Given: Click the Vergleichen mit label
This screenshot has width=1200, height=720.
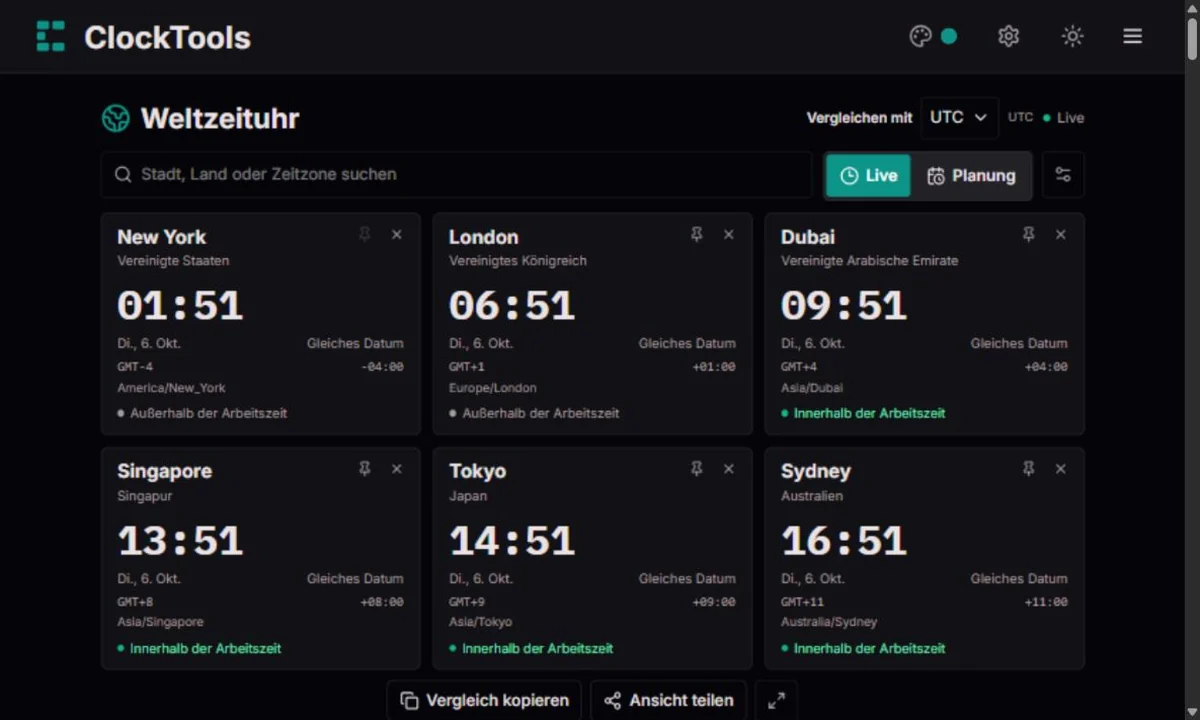Looking at the screenshot, I should pos(860,118).
